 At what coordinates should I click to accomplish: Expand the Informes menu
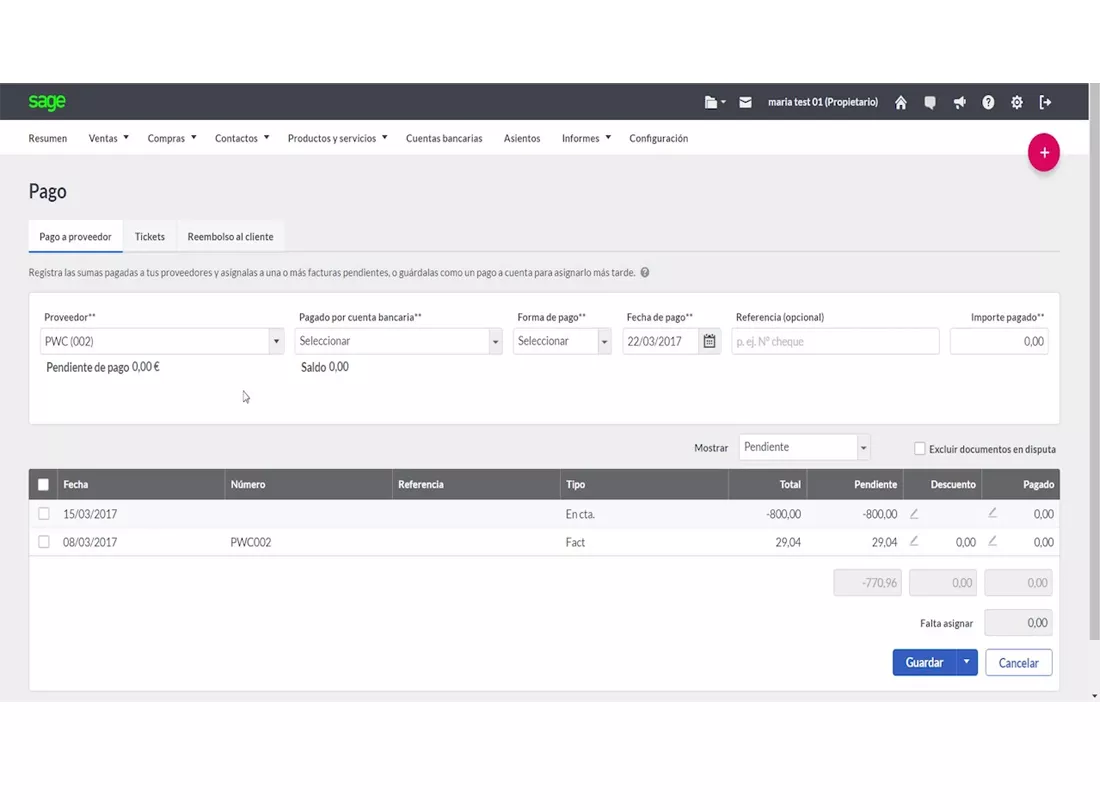[x=586, y=138]
